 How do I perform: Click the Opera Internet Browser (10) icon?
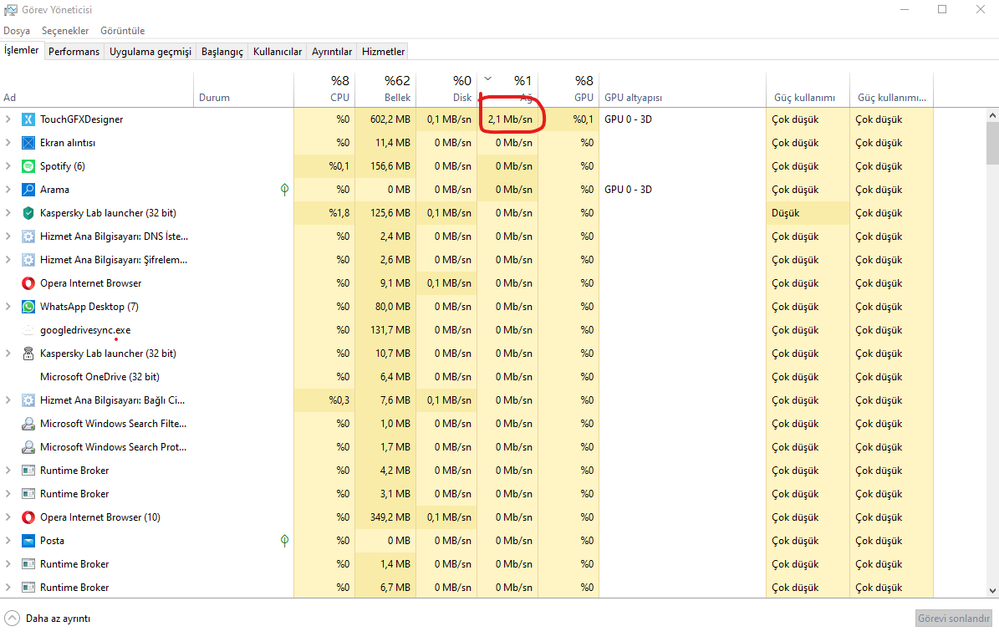tap(28, 517)
